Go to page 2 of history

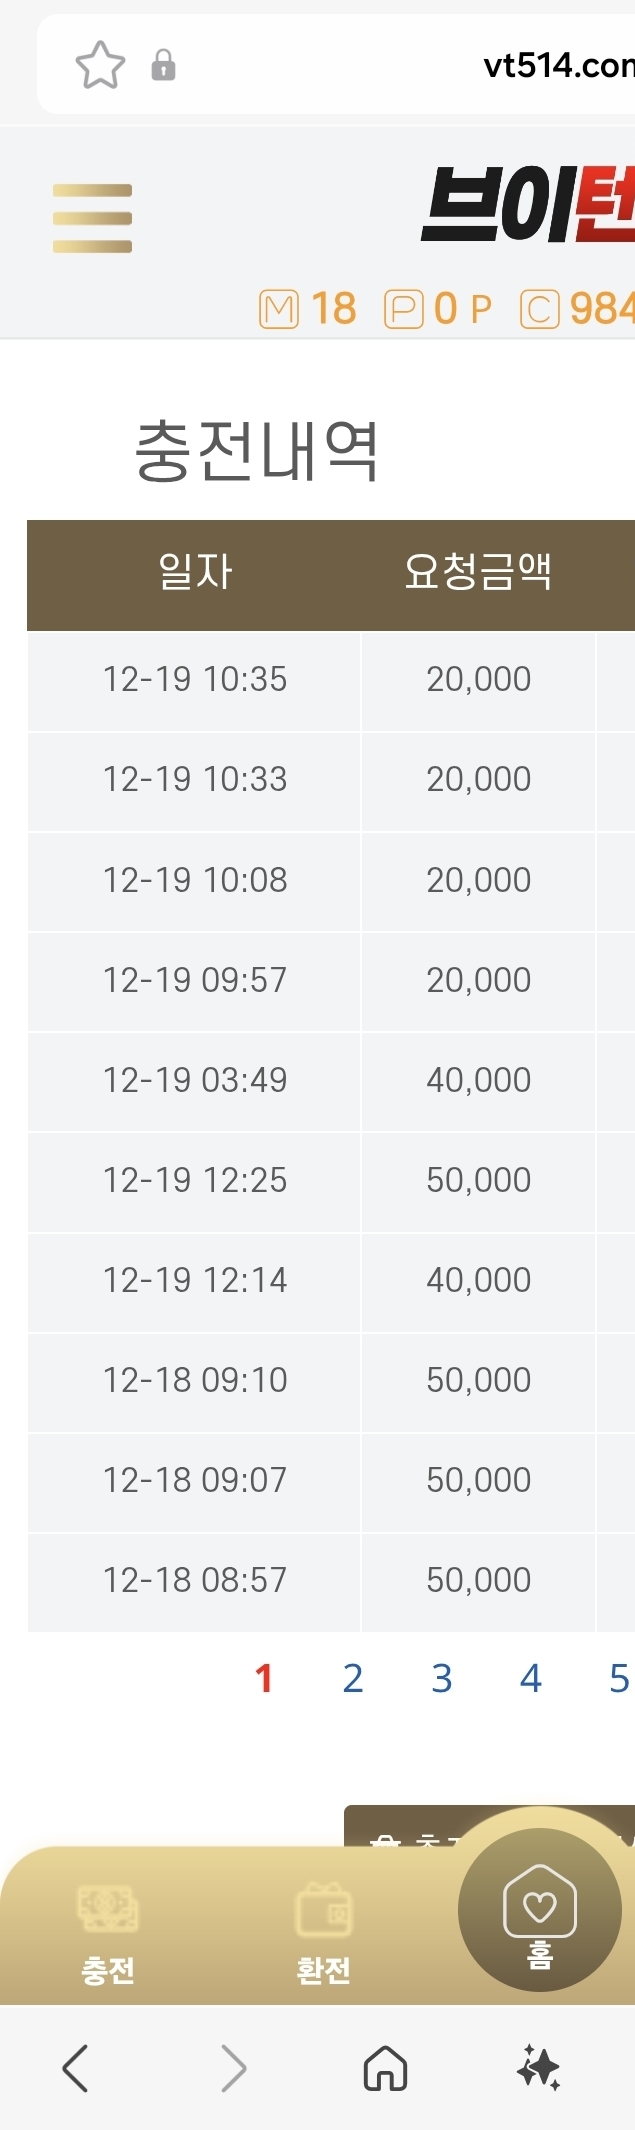point(353,1679)
